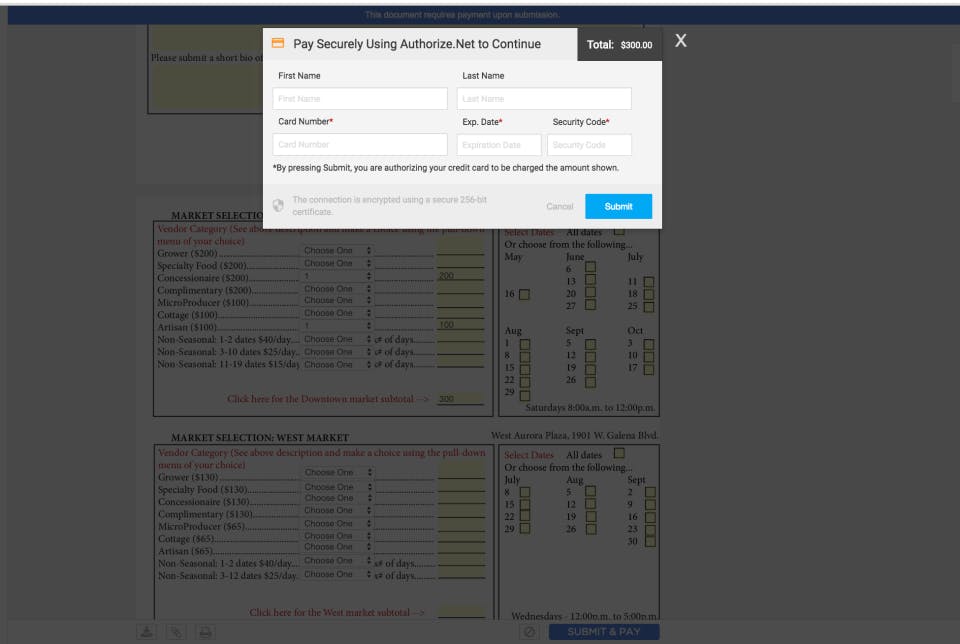Click the Submit & Pay button

pyautogui.click(x=604, y=632)
